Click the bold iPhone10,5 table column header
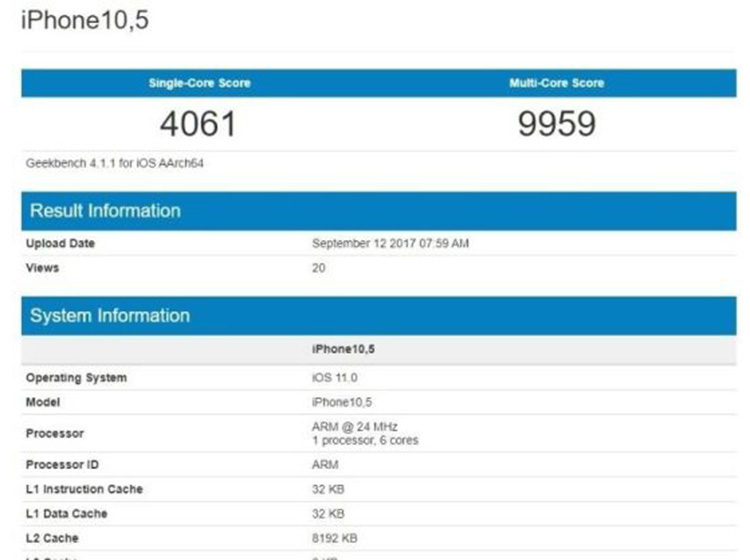The width and height of the screenshot is (750, 560). 343,349
